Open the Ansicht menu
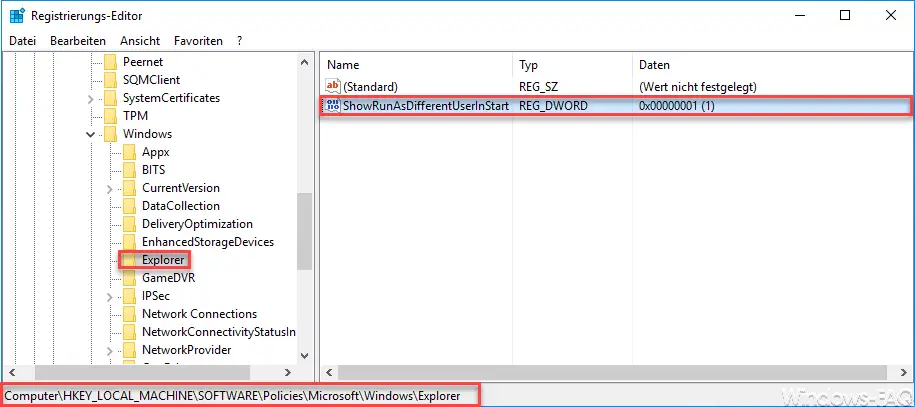 click(x=140, y=41)
